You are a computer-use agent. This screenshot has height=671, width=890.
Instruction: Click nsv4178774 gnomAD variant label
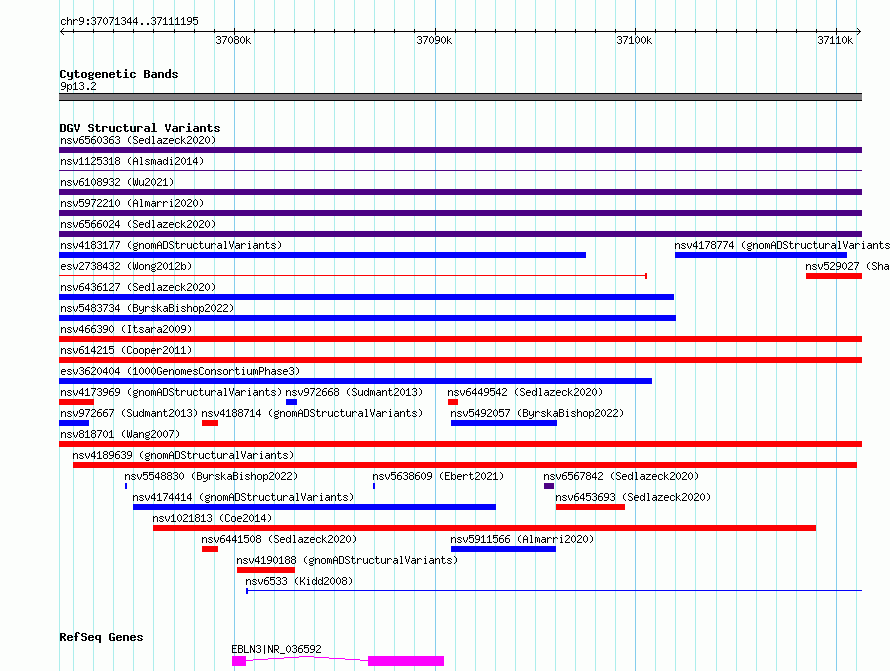point(782,245)
